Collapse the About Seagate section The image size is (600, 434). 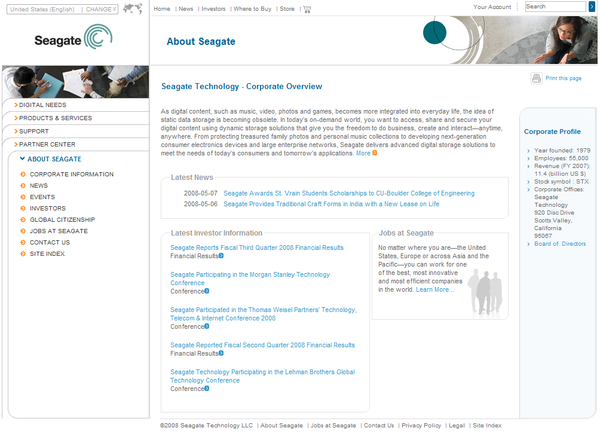click(x=51, y=159)
